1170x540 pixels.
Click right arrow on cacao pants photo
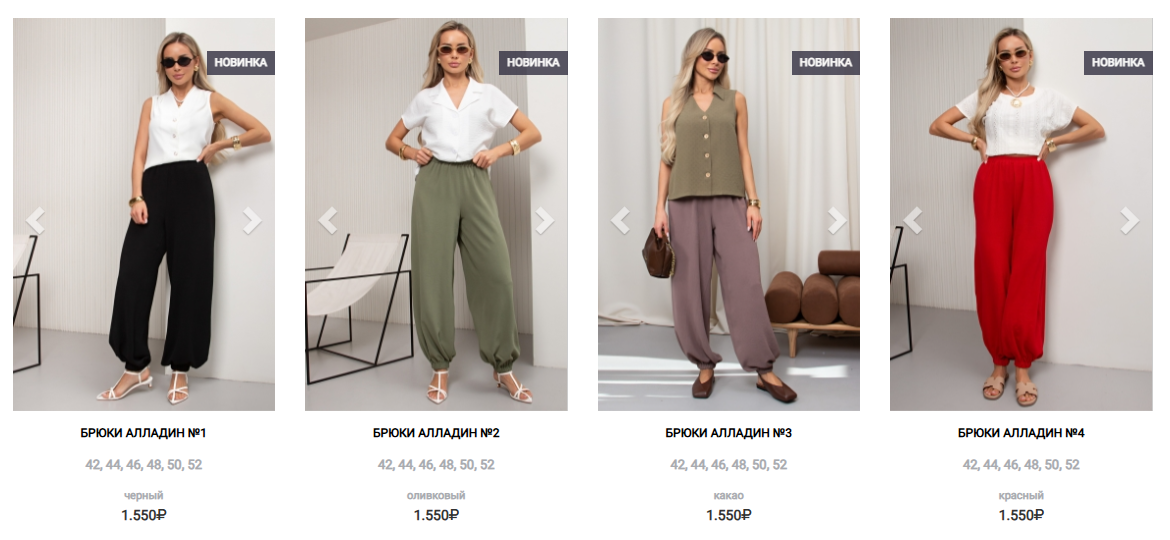tap(837, 221)
